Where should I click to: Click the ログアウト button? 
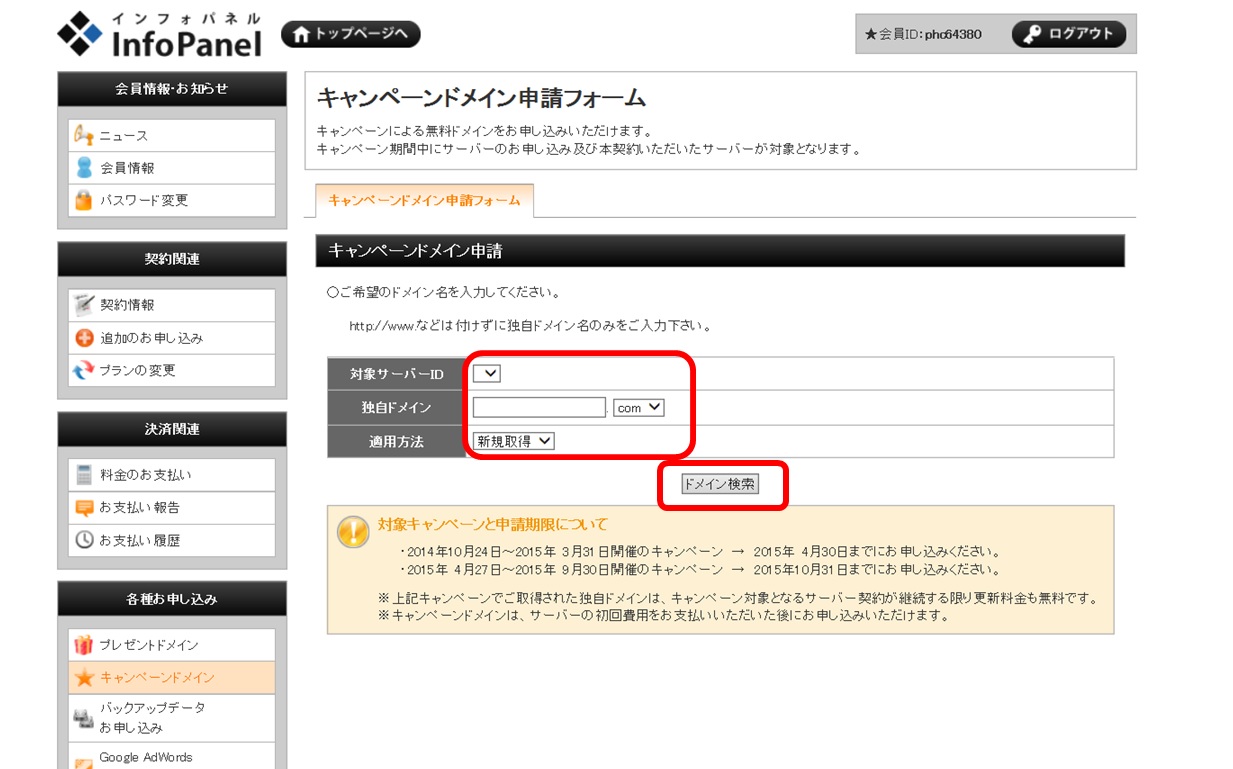1069,34
